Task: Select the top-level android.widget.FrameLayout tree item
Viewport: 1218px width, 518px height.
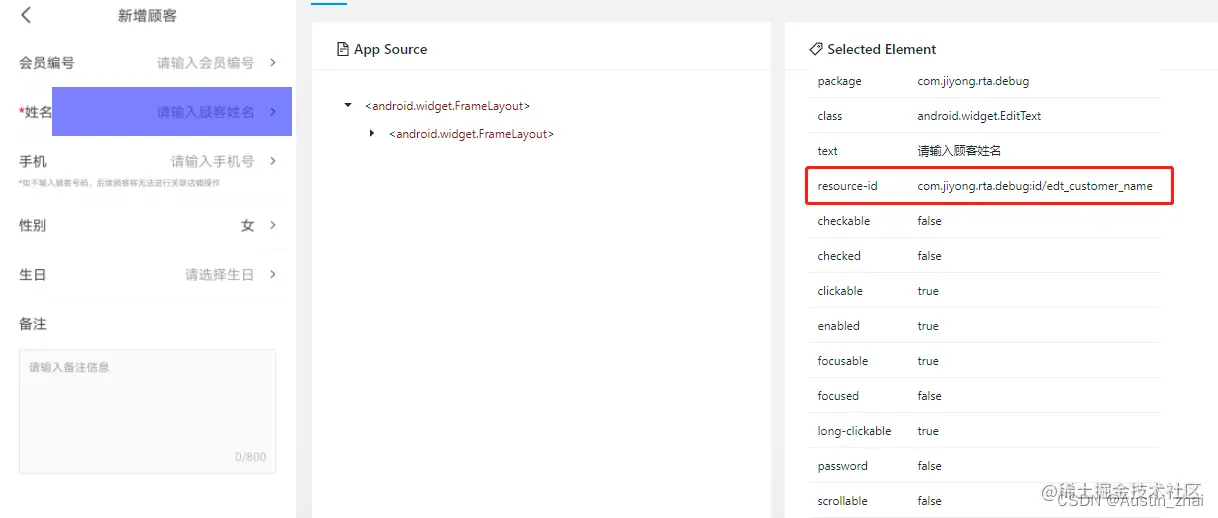Action: (x=447, y=105)
